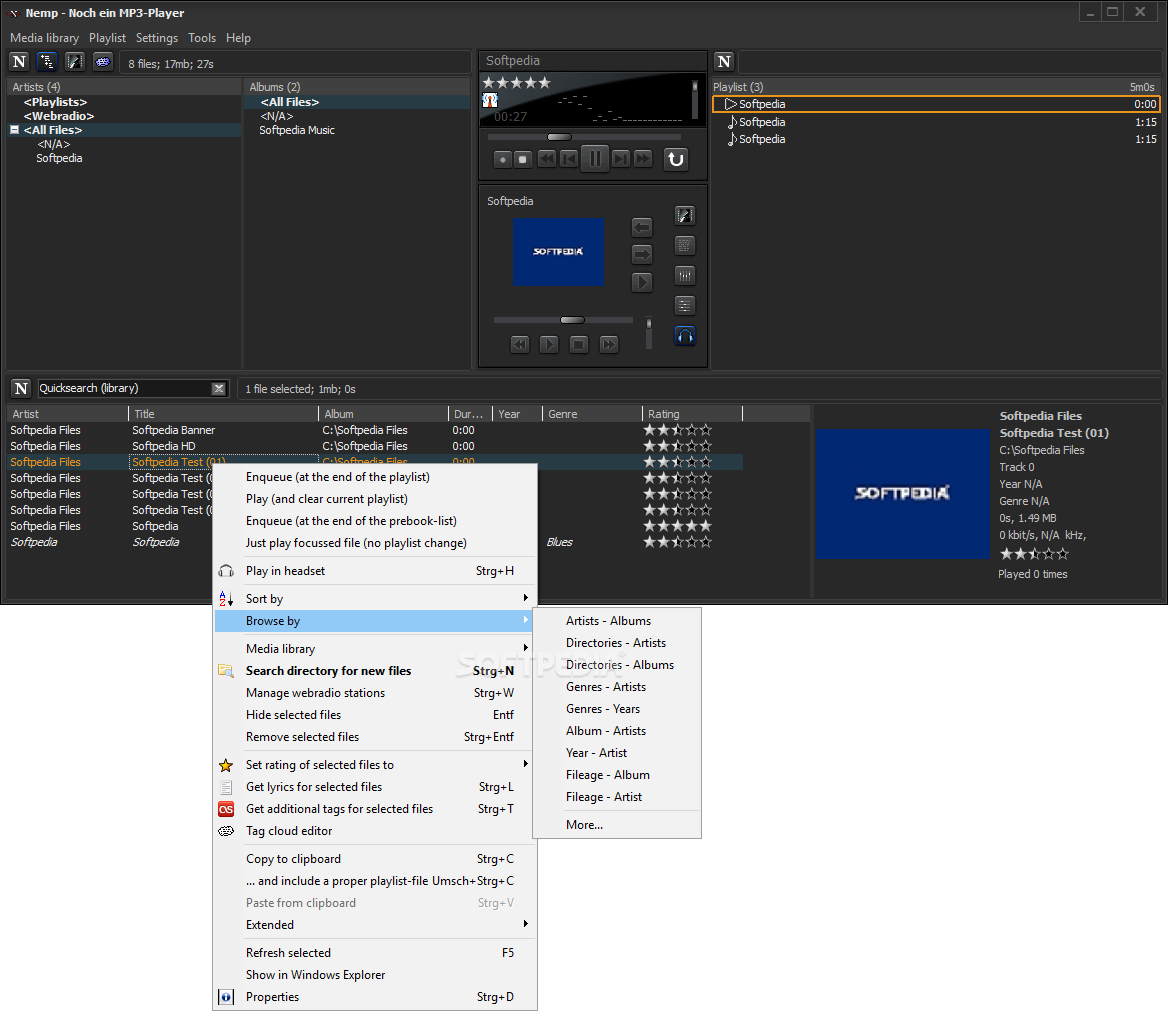The height and width of the screenshot is (1011, 1168).
Task: Choose Enqueue (at the end of the playlist)
Action: pos(375,477)
